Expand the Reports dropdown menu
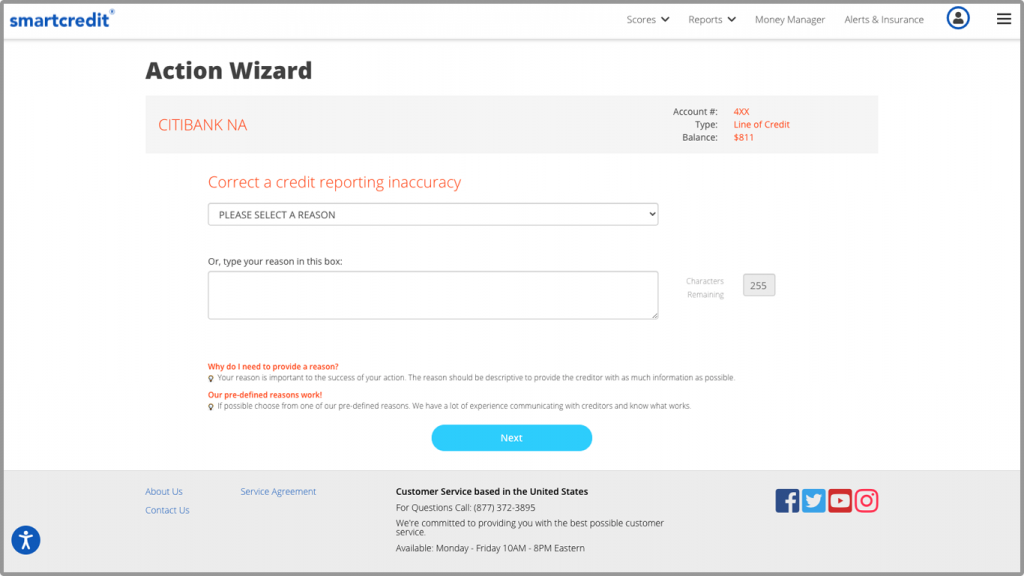1024x576 pixels. pos(711,20)
